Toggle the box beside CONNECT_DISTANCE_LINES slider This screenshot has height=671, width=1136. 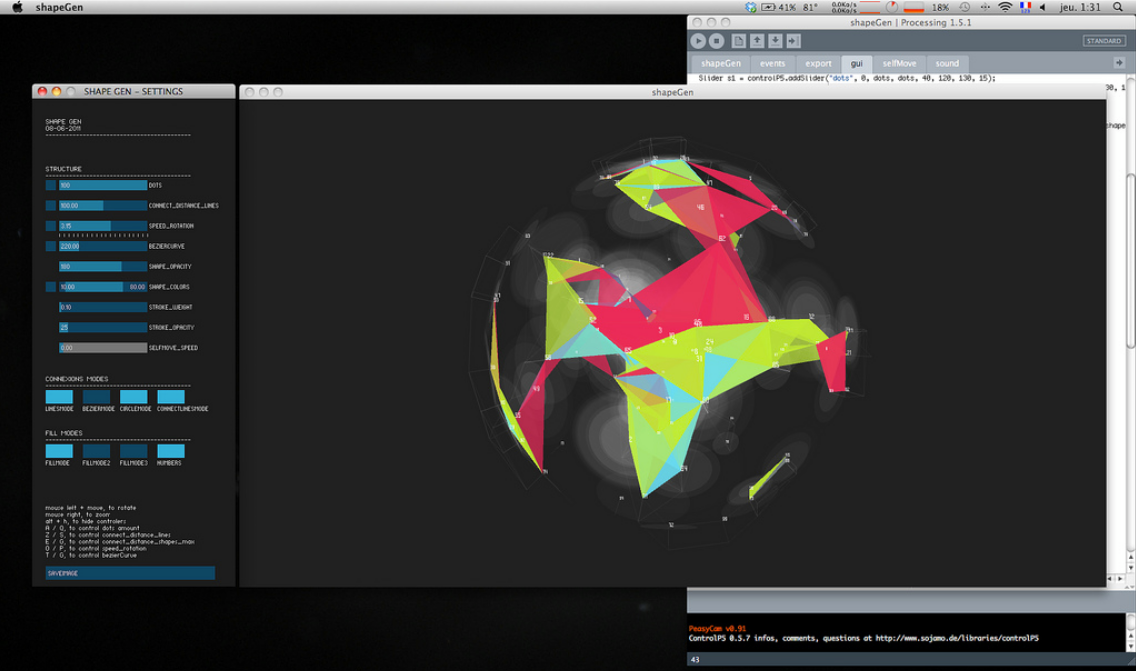coord(51,206)
